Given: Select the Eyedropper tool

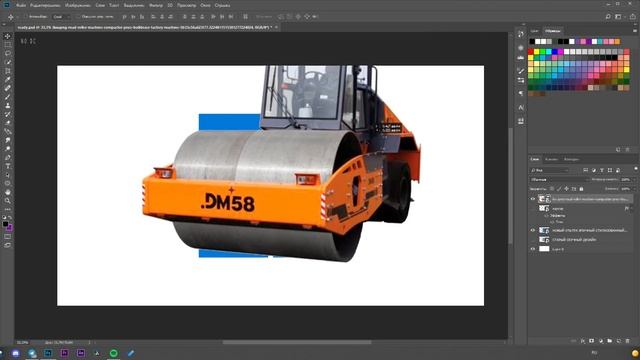Looking at the screenshot, I should point(7,80).
